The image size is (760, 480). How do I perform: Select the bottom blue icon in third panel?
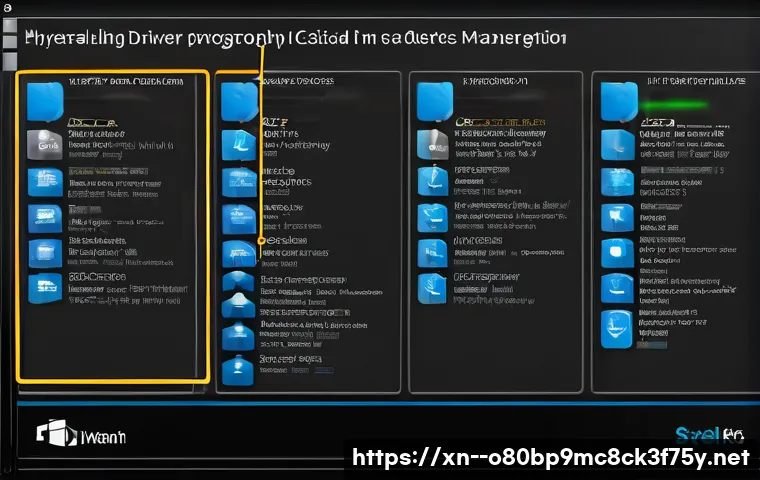(x=432, y=288)
